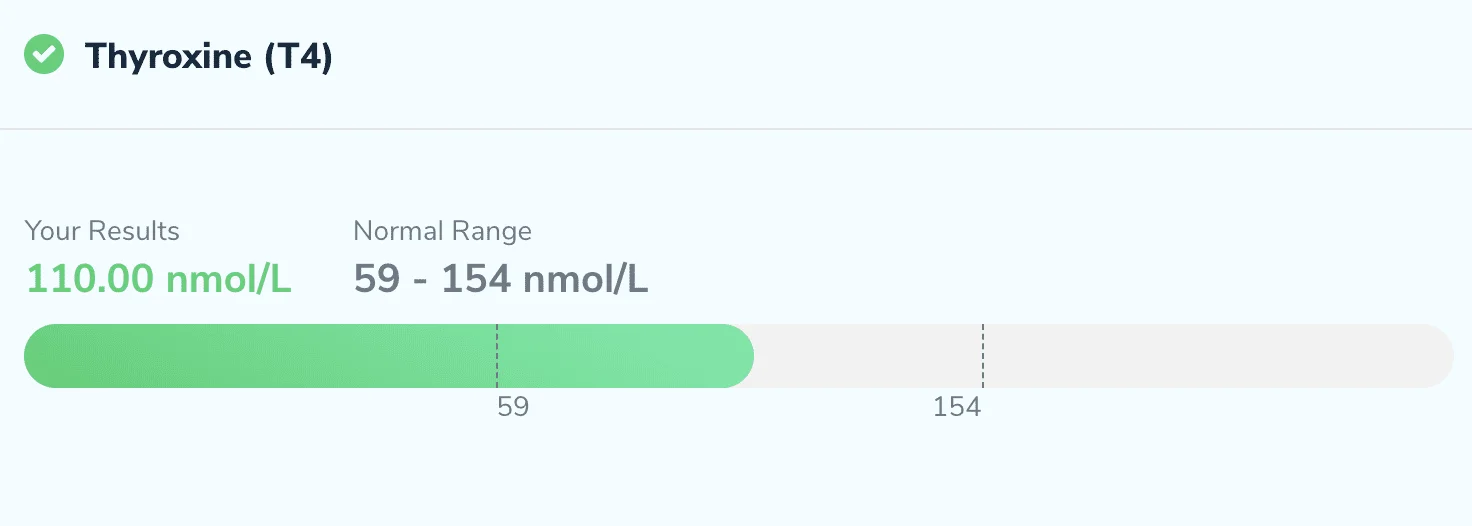Click the divider line under the Thyroxine header
Viewport: 1472px width, 526px height.
736,129
